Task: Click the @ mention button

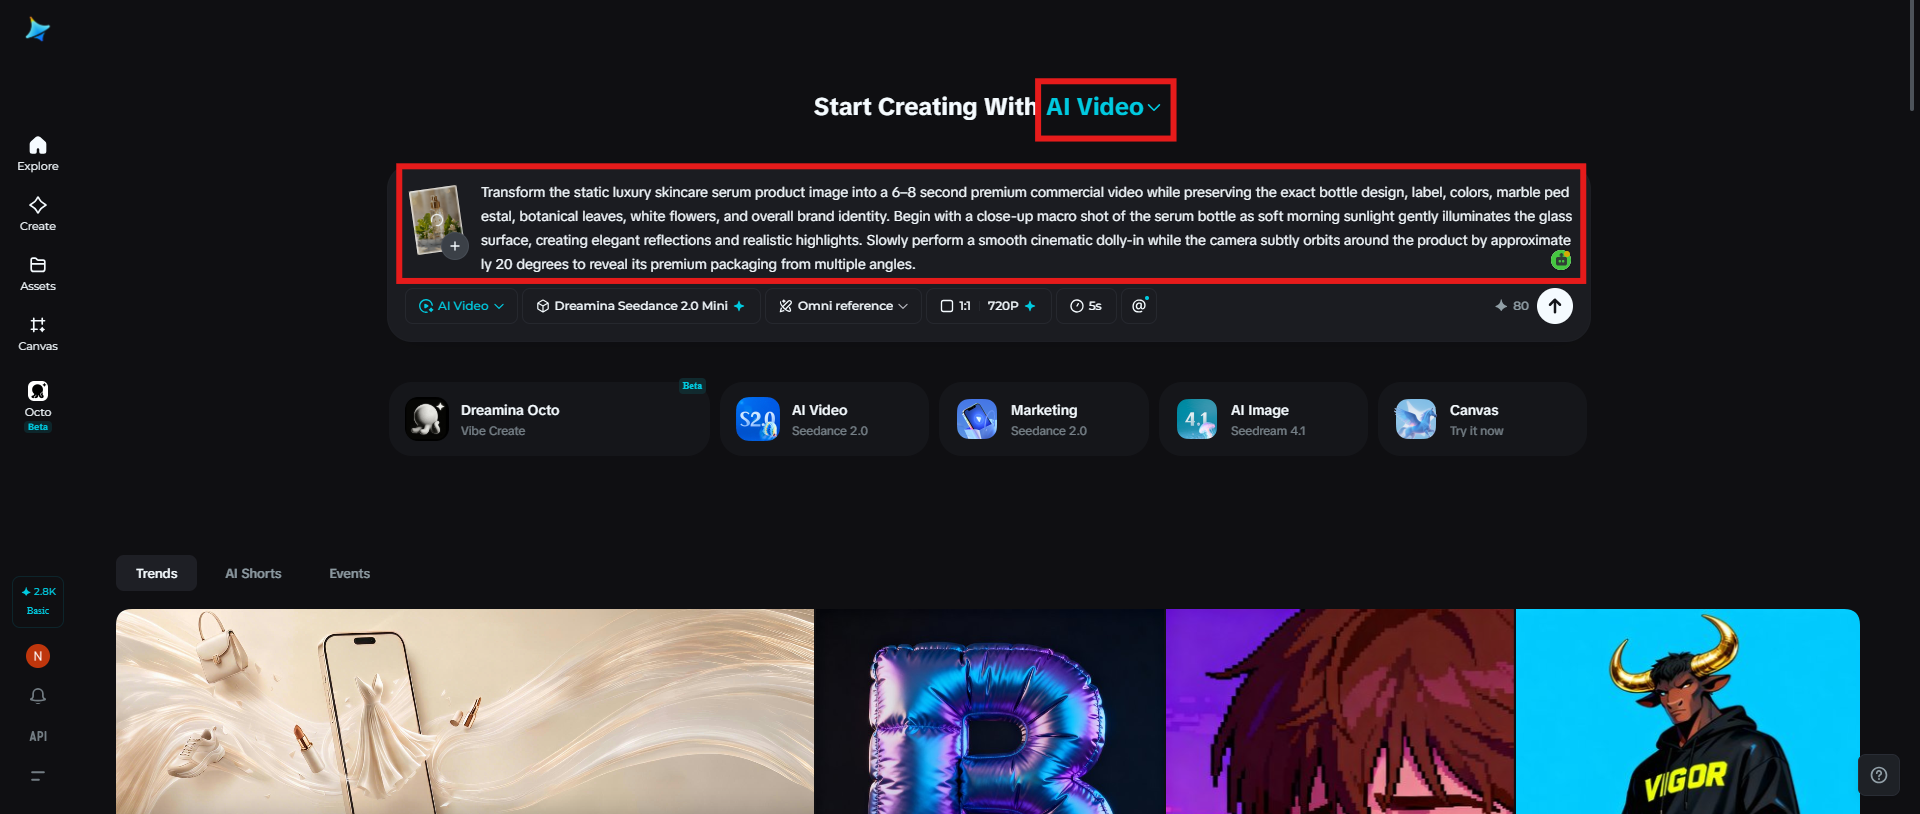Action: pyautogui.click(x=1139, y=306)
